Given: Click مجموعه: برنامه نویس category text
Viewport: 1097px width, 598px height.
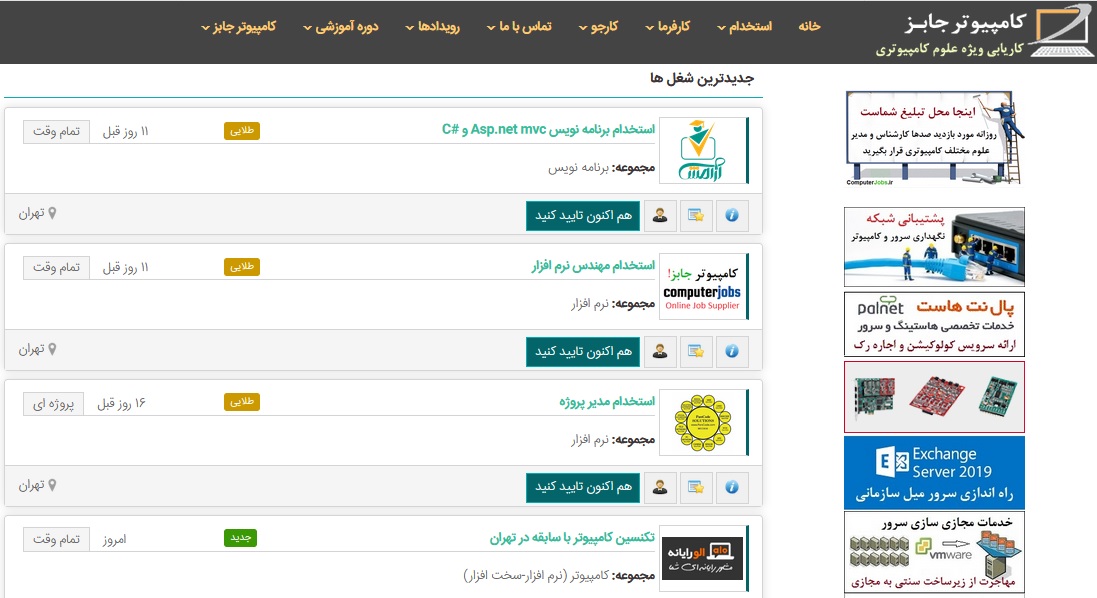Looking at the screenshot, I should [602, 168].
